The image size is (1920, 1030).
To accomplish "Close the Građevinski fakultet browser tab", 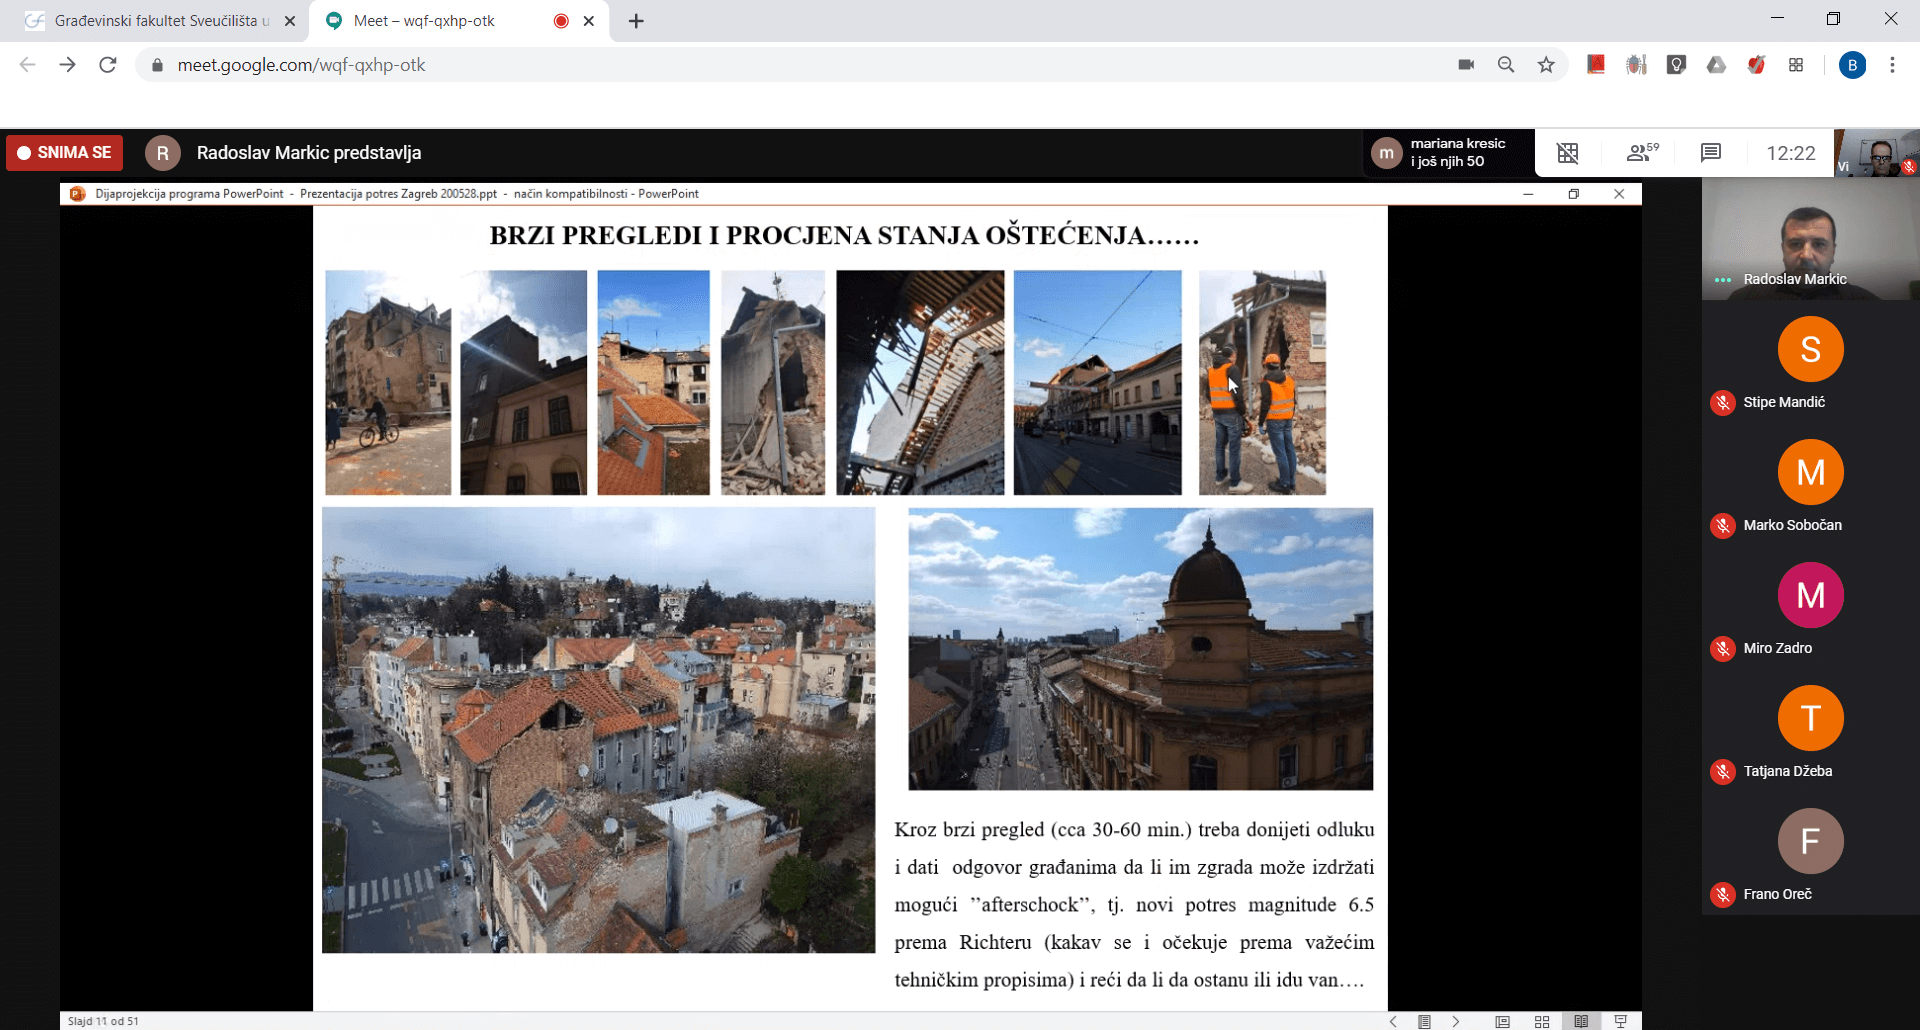I will click(x=290, y=21).
